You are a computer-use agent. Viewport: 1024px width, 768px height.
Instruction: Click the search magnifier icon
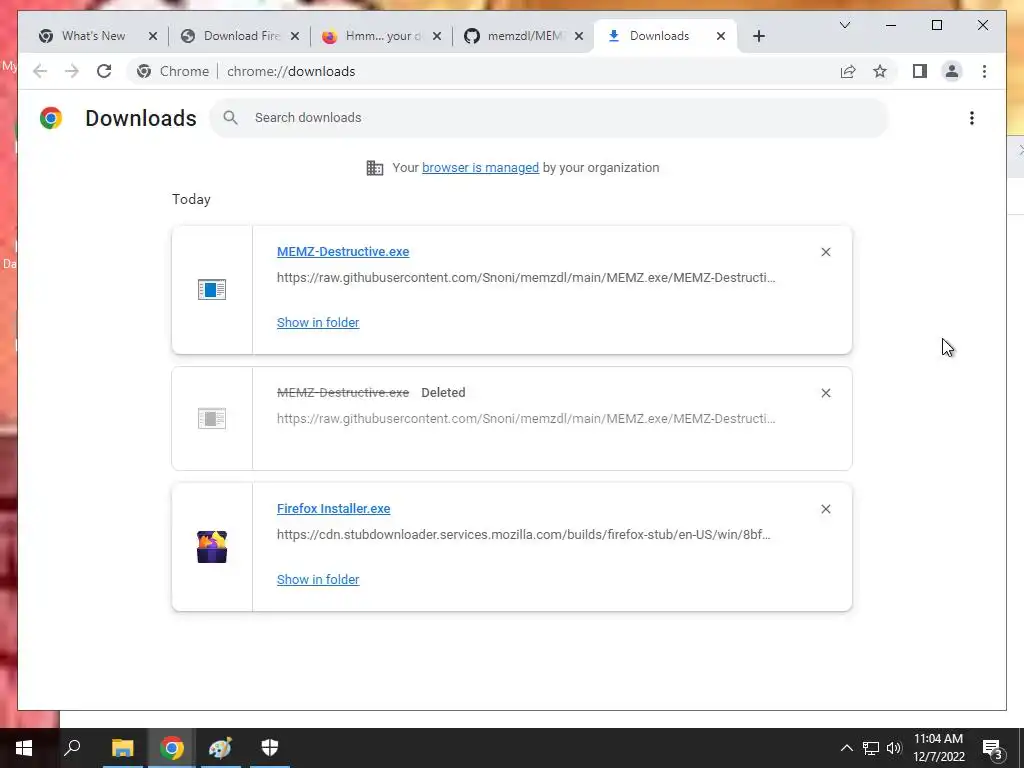(x=230, y=118)
